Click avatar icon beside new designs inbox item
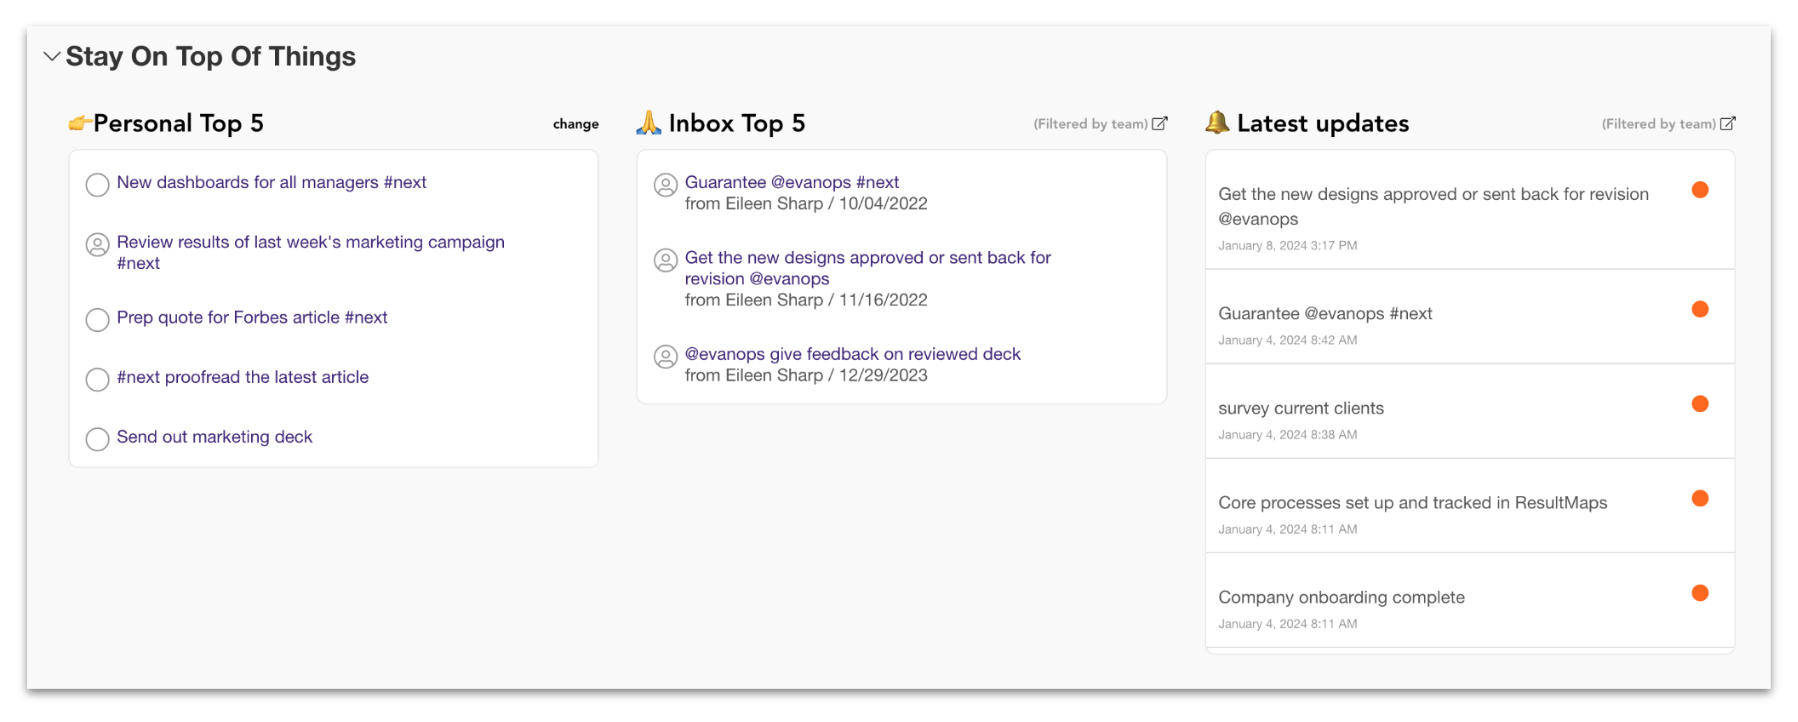The width and height of the screenshot is (1798, 722). [x=665, y=260]
